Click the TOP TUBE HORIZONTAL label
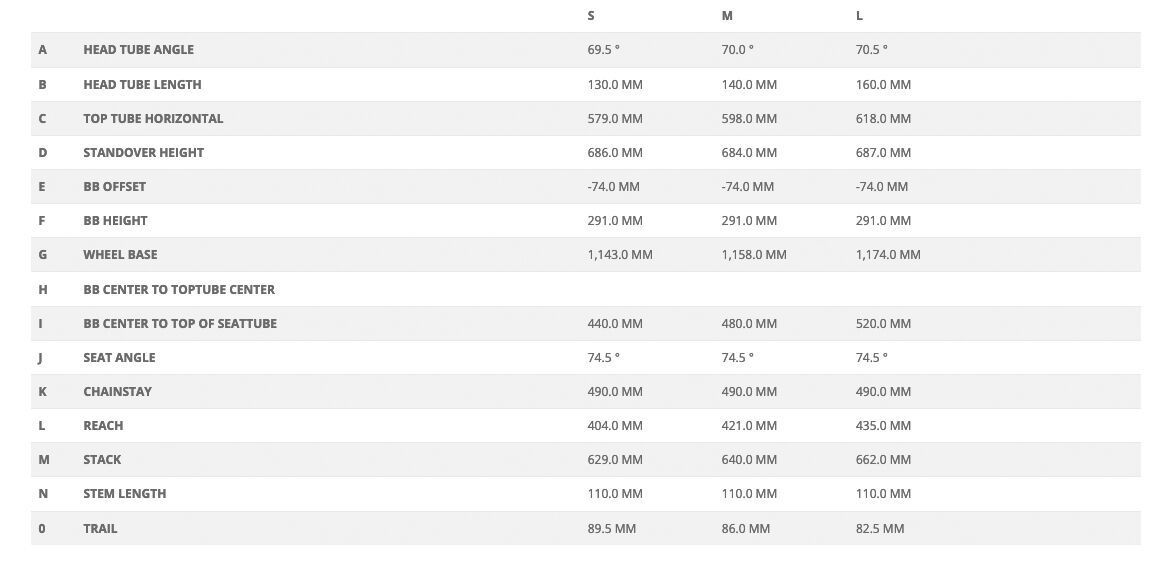This screenshot has height=566, width=1160. pos(153,119)
